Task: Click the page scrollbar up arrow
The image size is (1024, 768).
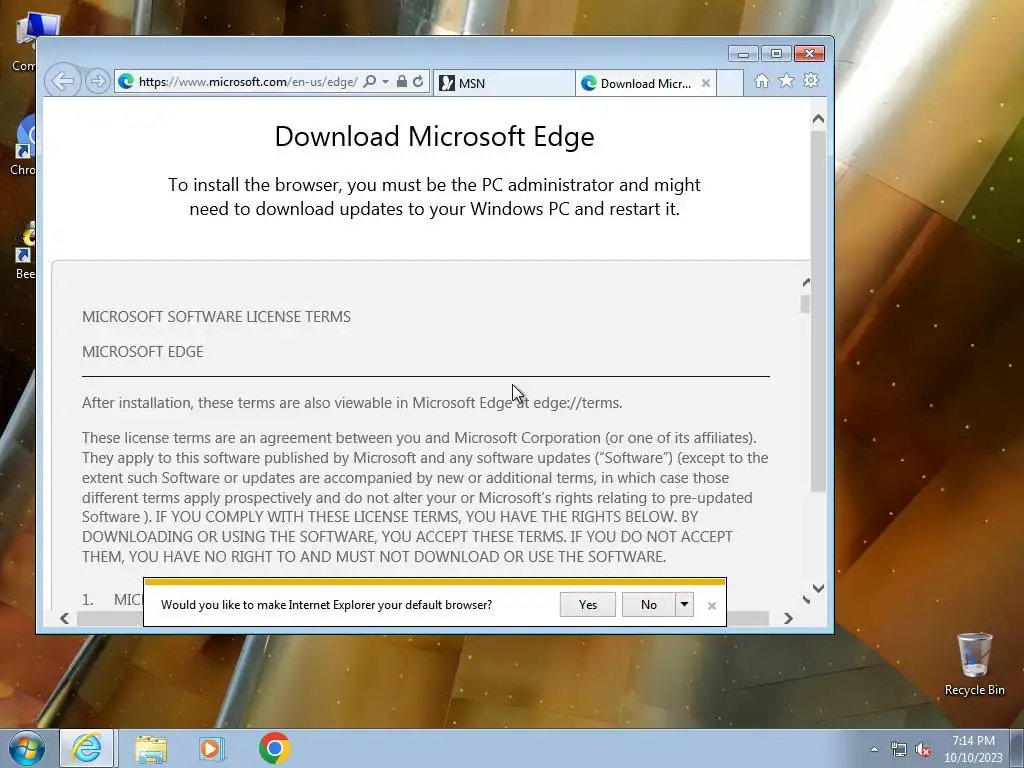Action: (818, 120)
